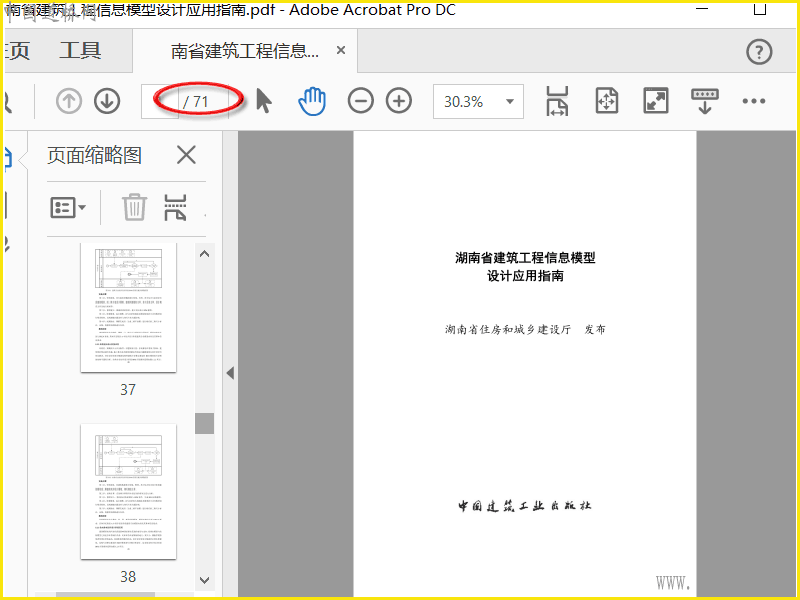Click the page thumbnails sidebar icon

pyautogui.click(x=8, y=158)
